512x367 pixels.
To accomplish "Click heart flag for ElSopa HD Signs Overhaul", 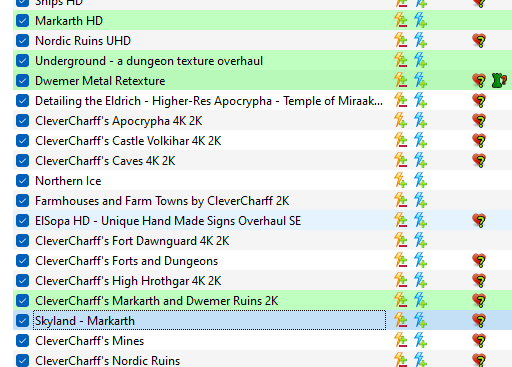I will tap(479, 221).
